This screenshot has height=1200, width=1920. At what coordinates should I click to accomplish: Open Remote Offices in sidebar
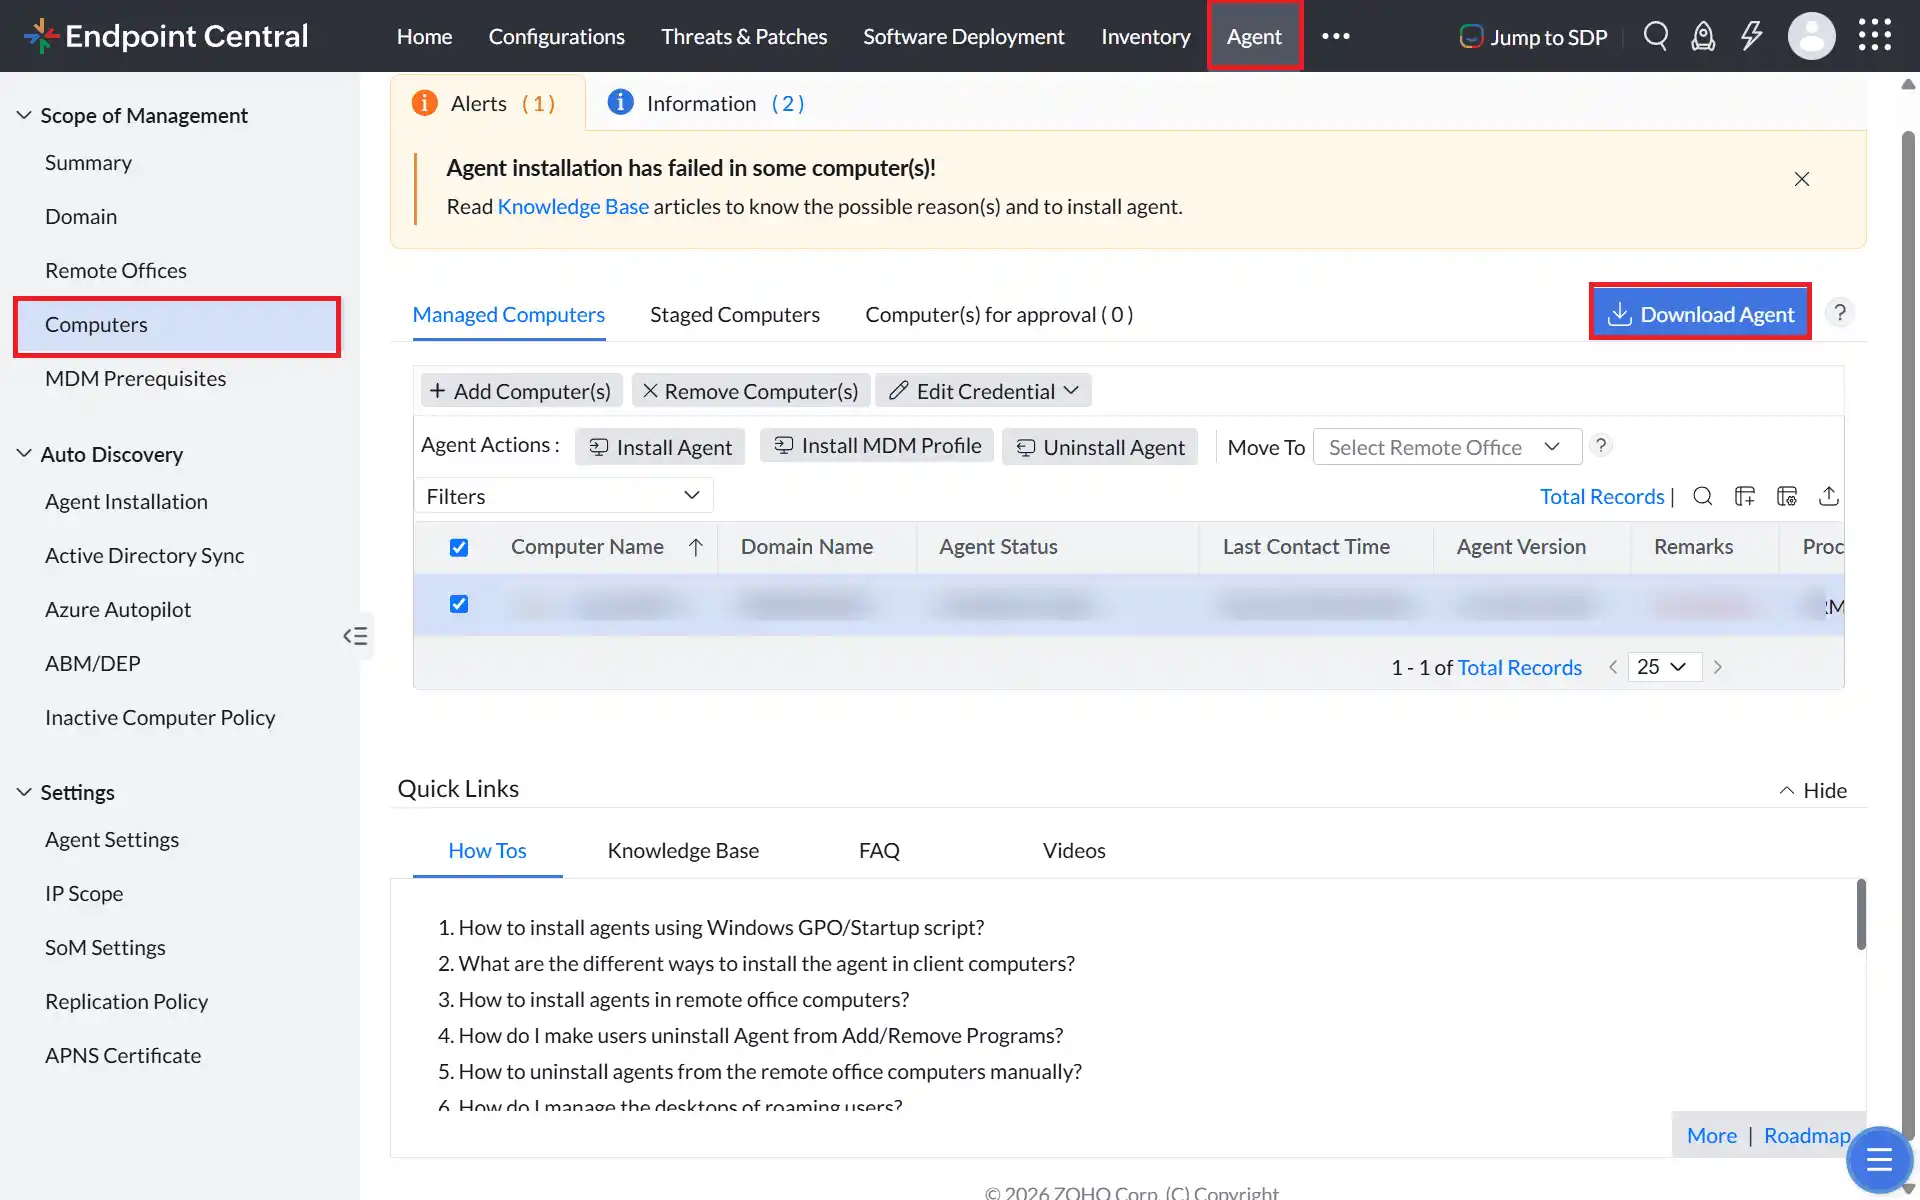(x=116, y=271)
